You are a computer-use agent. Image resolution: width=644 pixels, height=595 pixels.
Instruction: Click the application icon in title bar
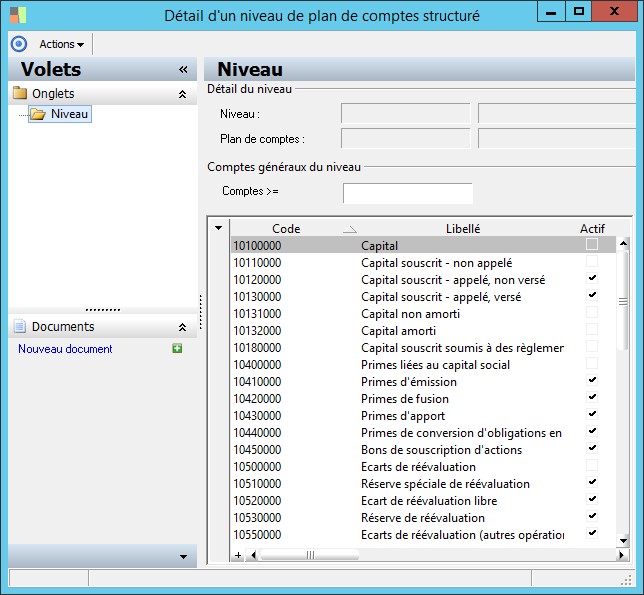(x=17, y=15)
